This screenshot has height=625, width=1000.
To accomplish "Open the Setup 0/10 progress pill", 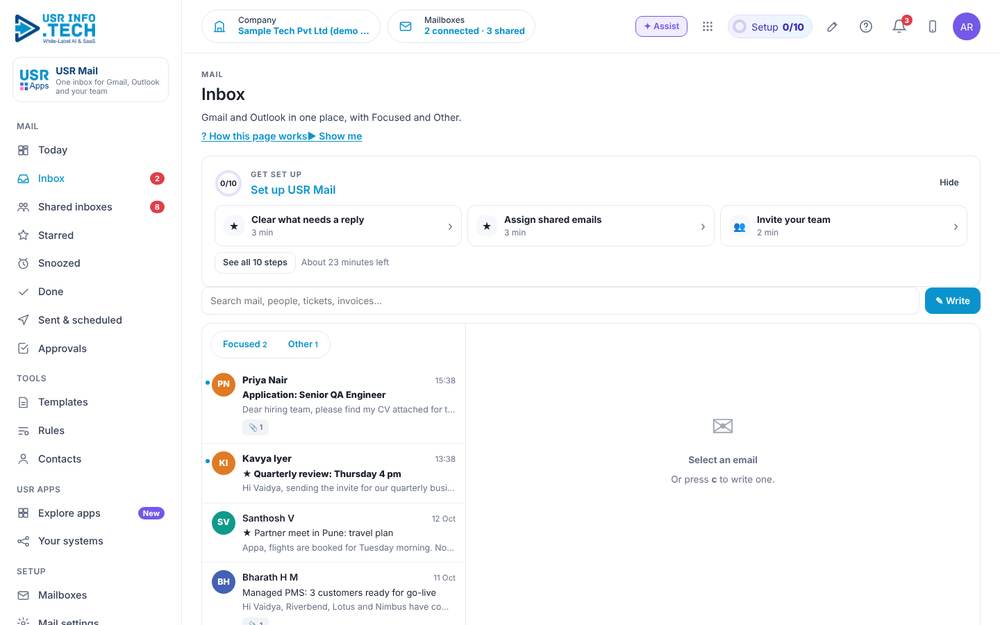I will coord(770,27).
